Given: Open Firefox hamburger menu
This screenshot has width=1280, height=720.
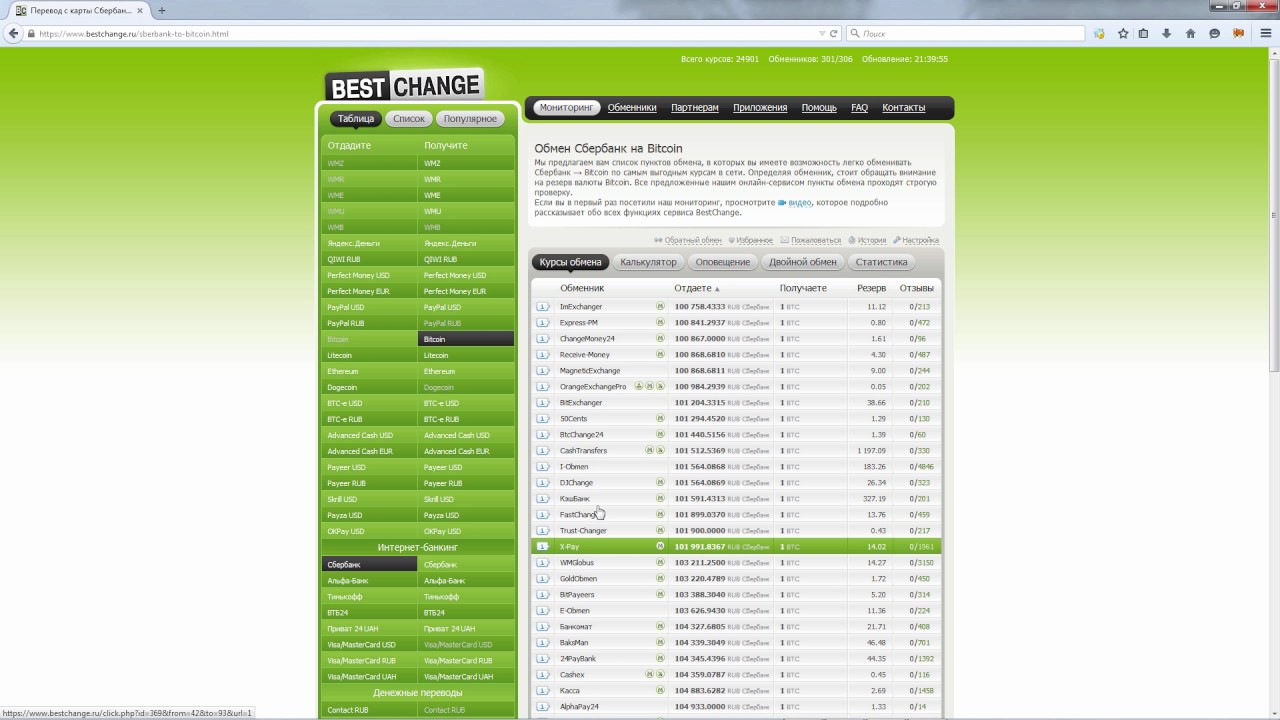Looking at the screenshot, I should (1265, 33).
